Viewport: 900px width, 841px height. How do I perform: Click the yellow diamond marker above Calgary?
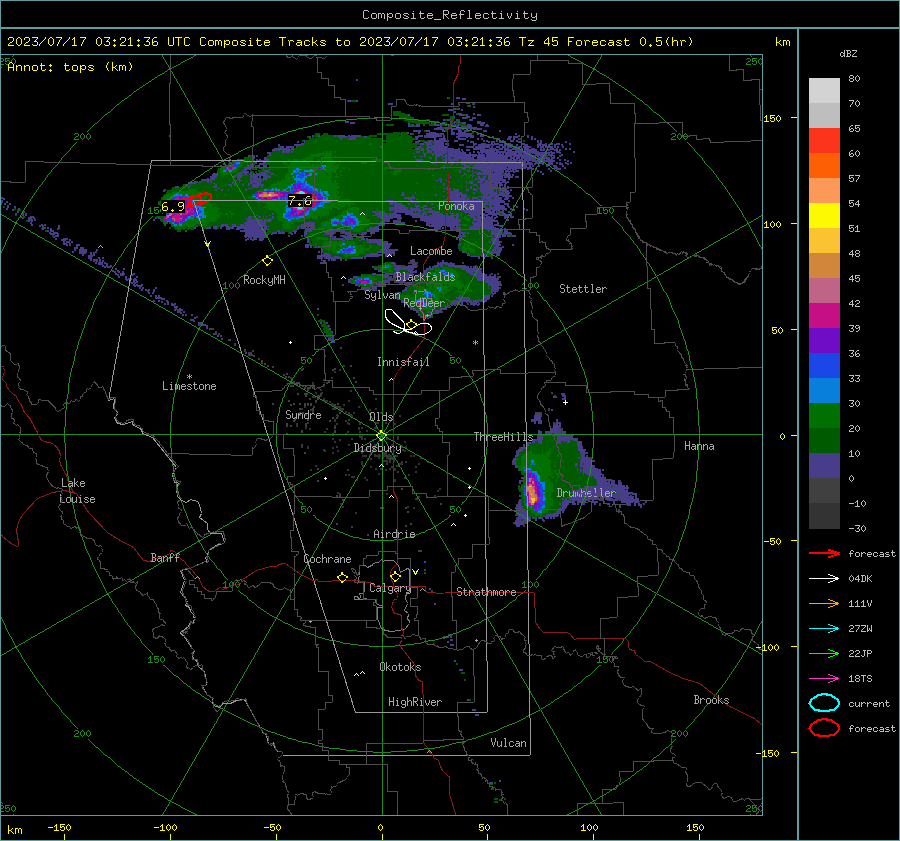click(395, 576)
